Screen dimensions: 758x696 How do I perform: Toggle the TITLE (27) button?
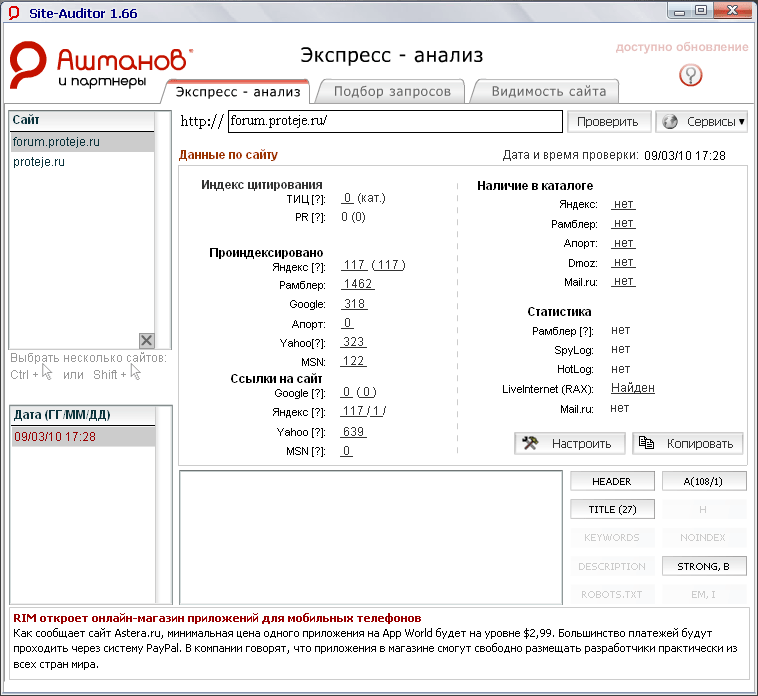pos(612,509)
